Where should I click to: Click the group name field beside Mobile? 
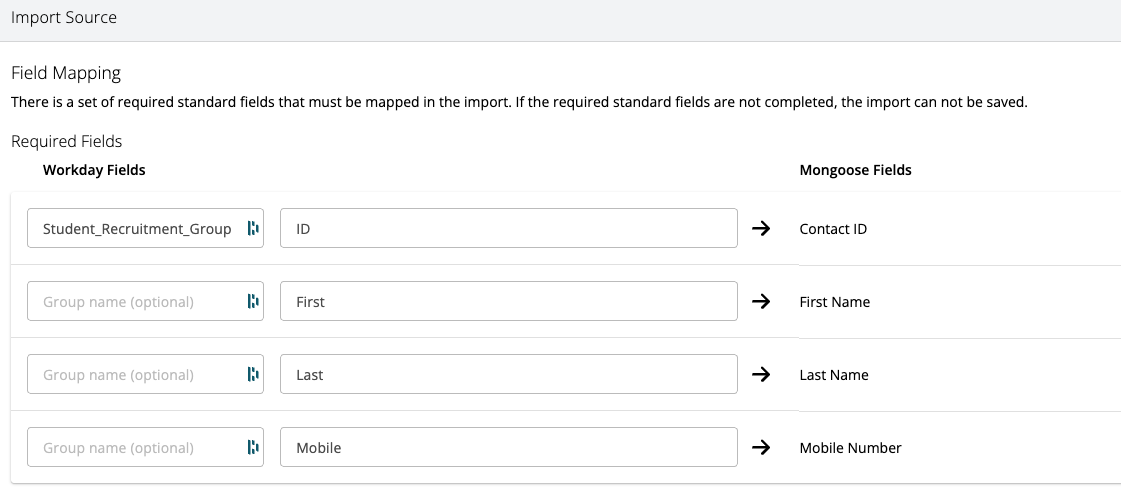137,448
